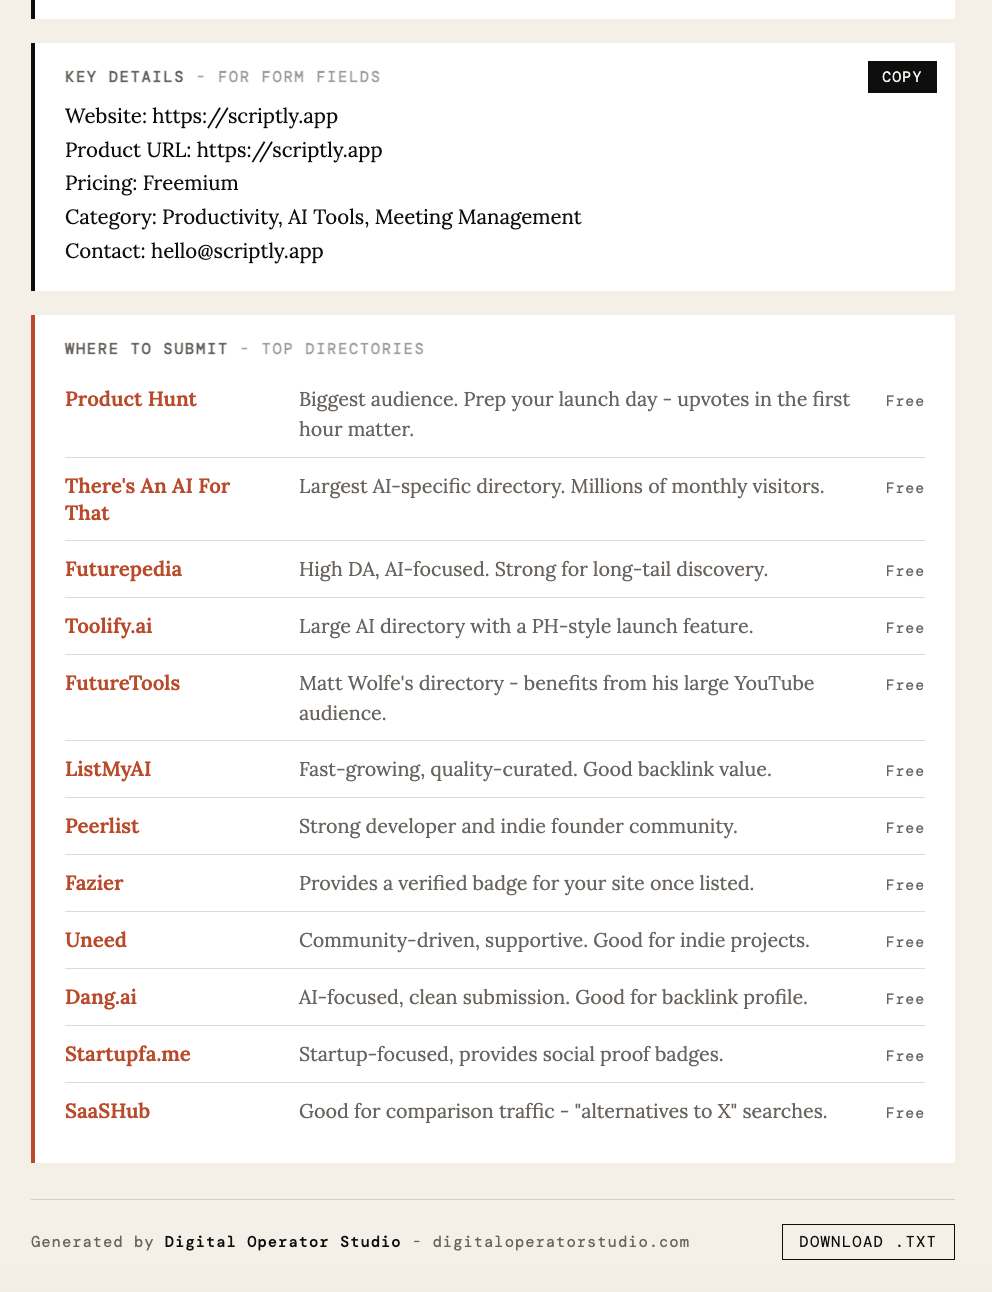Image resolution: width=992 pixels, height=1292 pixels.
Task: Click the Category line listing Productivity
Action: pyautogui.click(x=323, y=217)
